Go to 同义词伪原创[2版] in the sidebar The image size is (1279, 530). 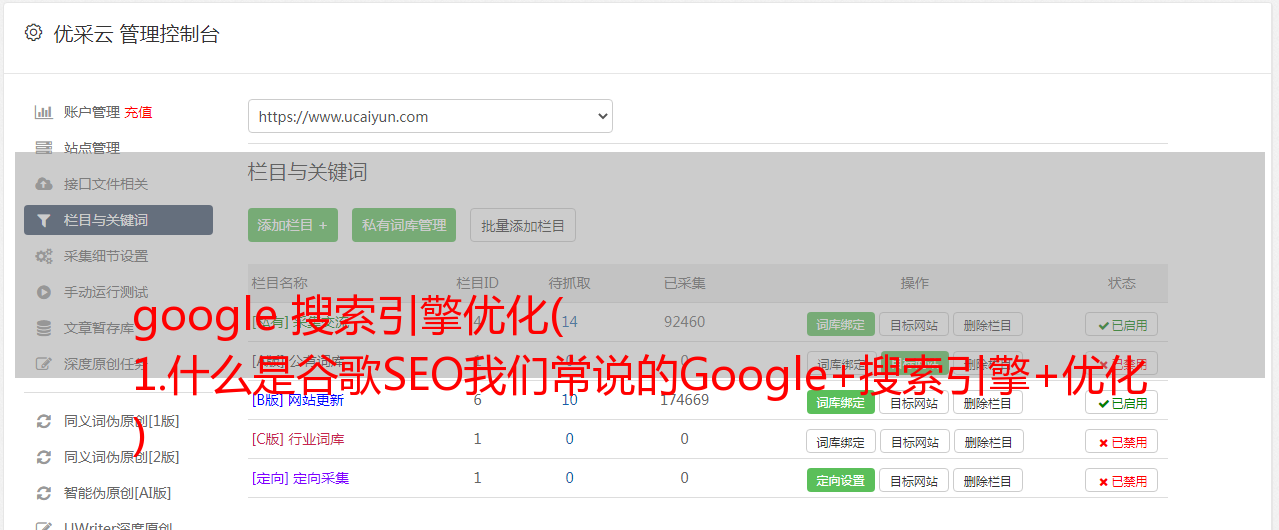(122, 457)
